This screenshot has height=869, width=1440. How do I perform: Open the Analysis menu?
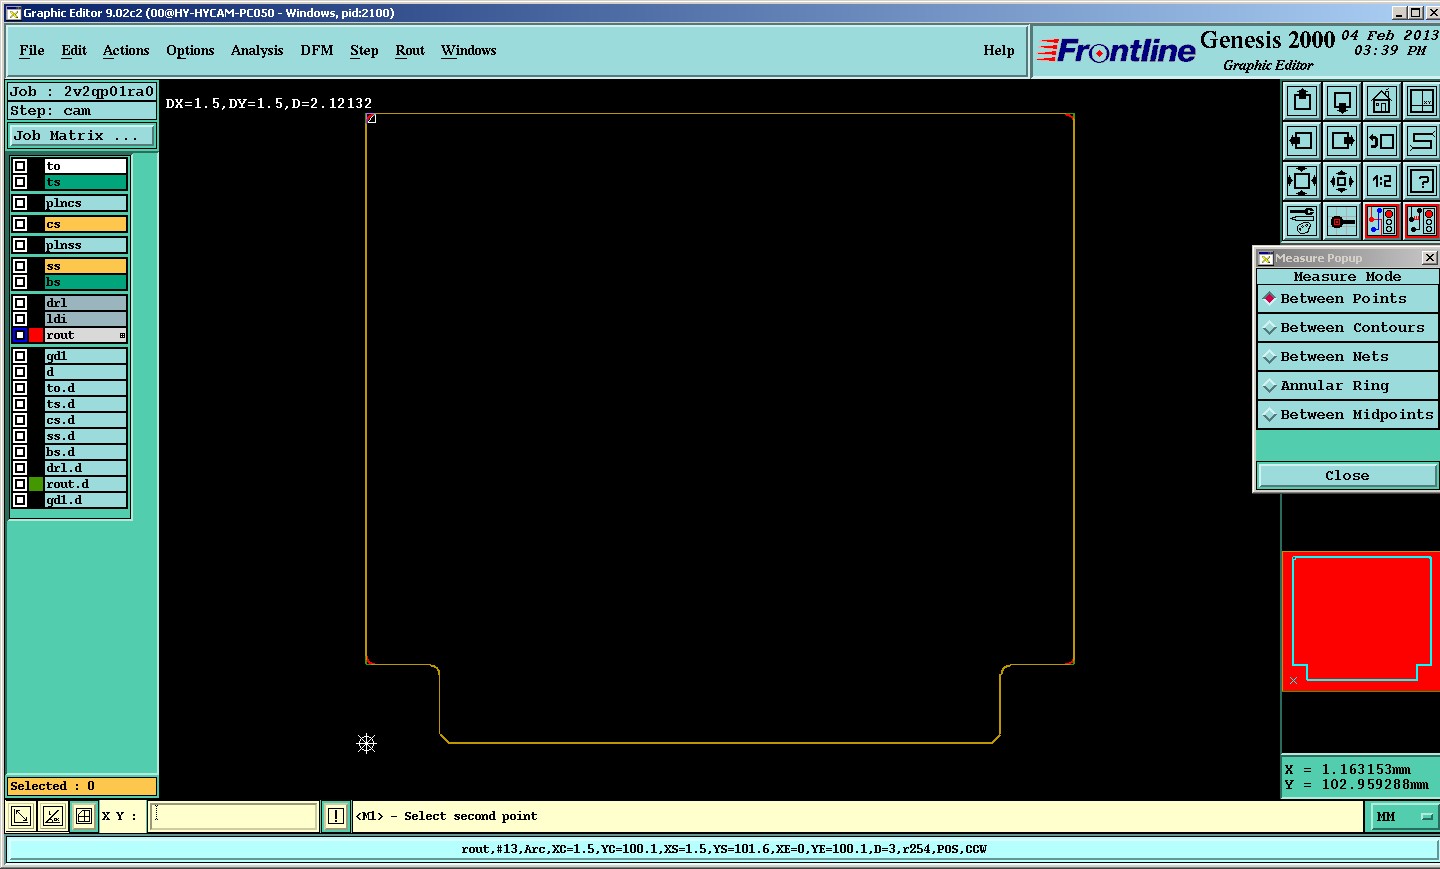click(257, 50)
